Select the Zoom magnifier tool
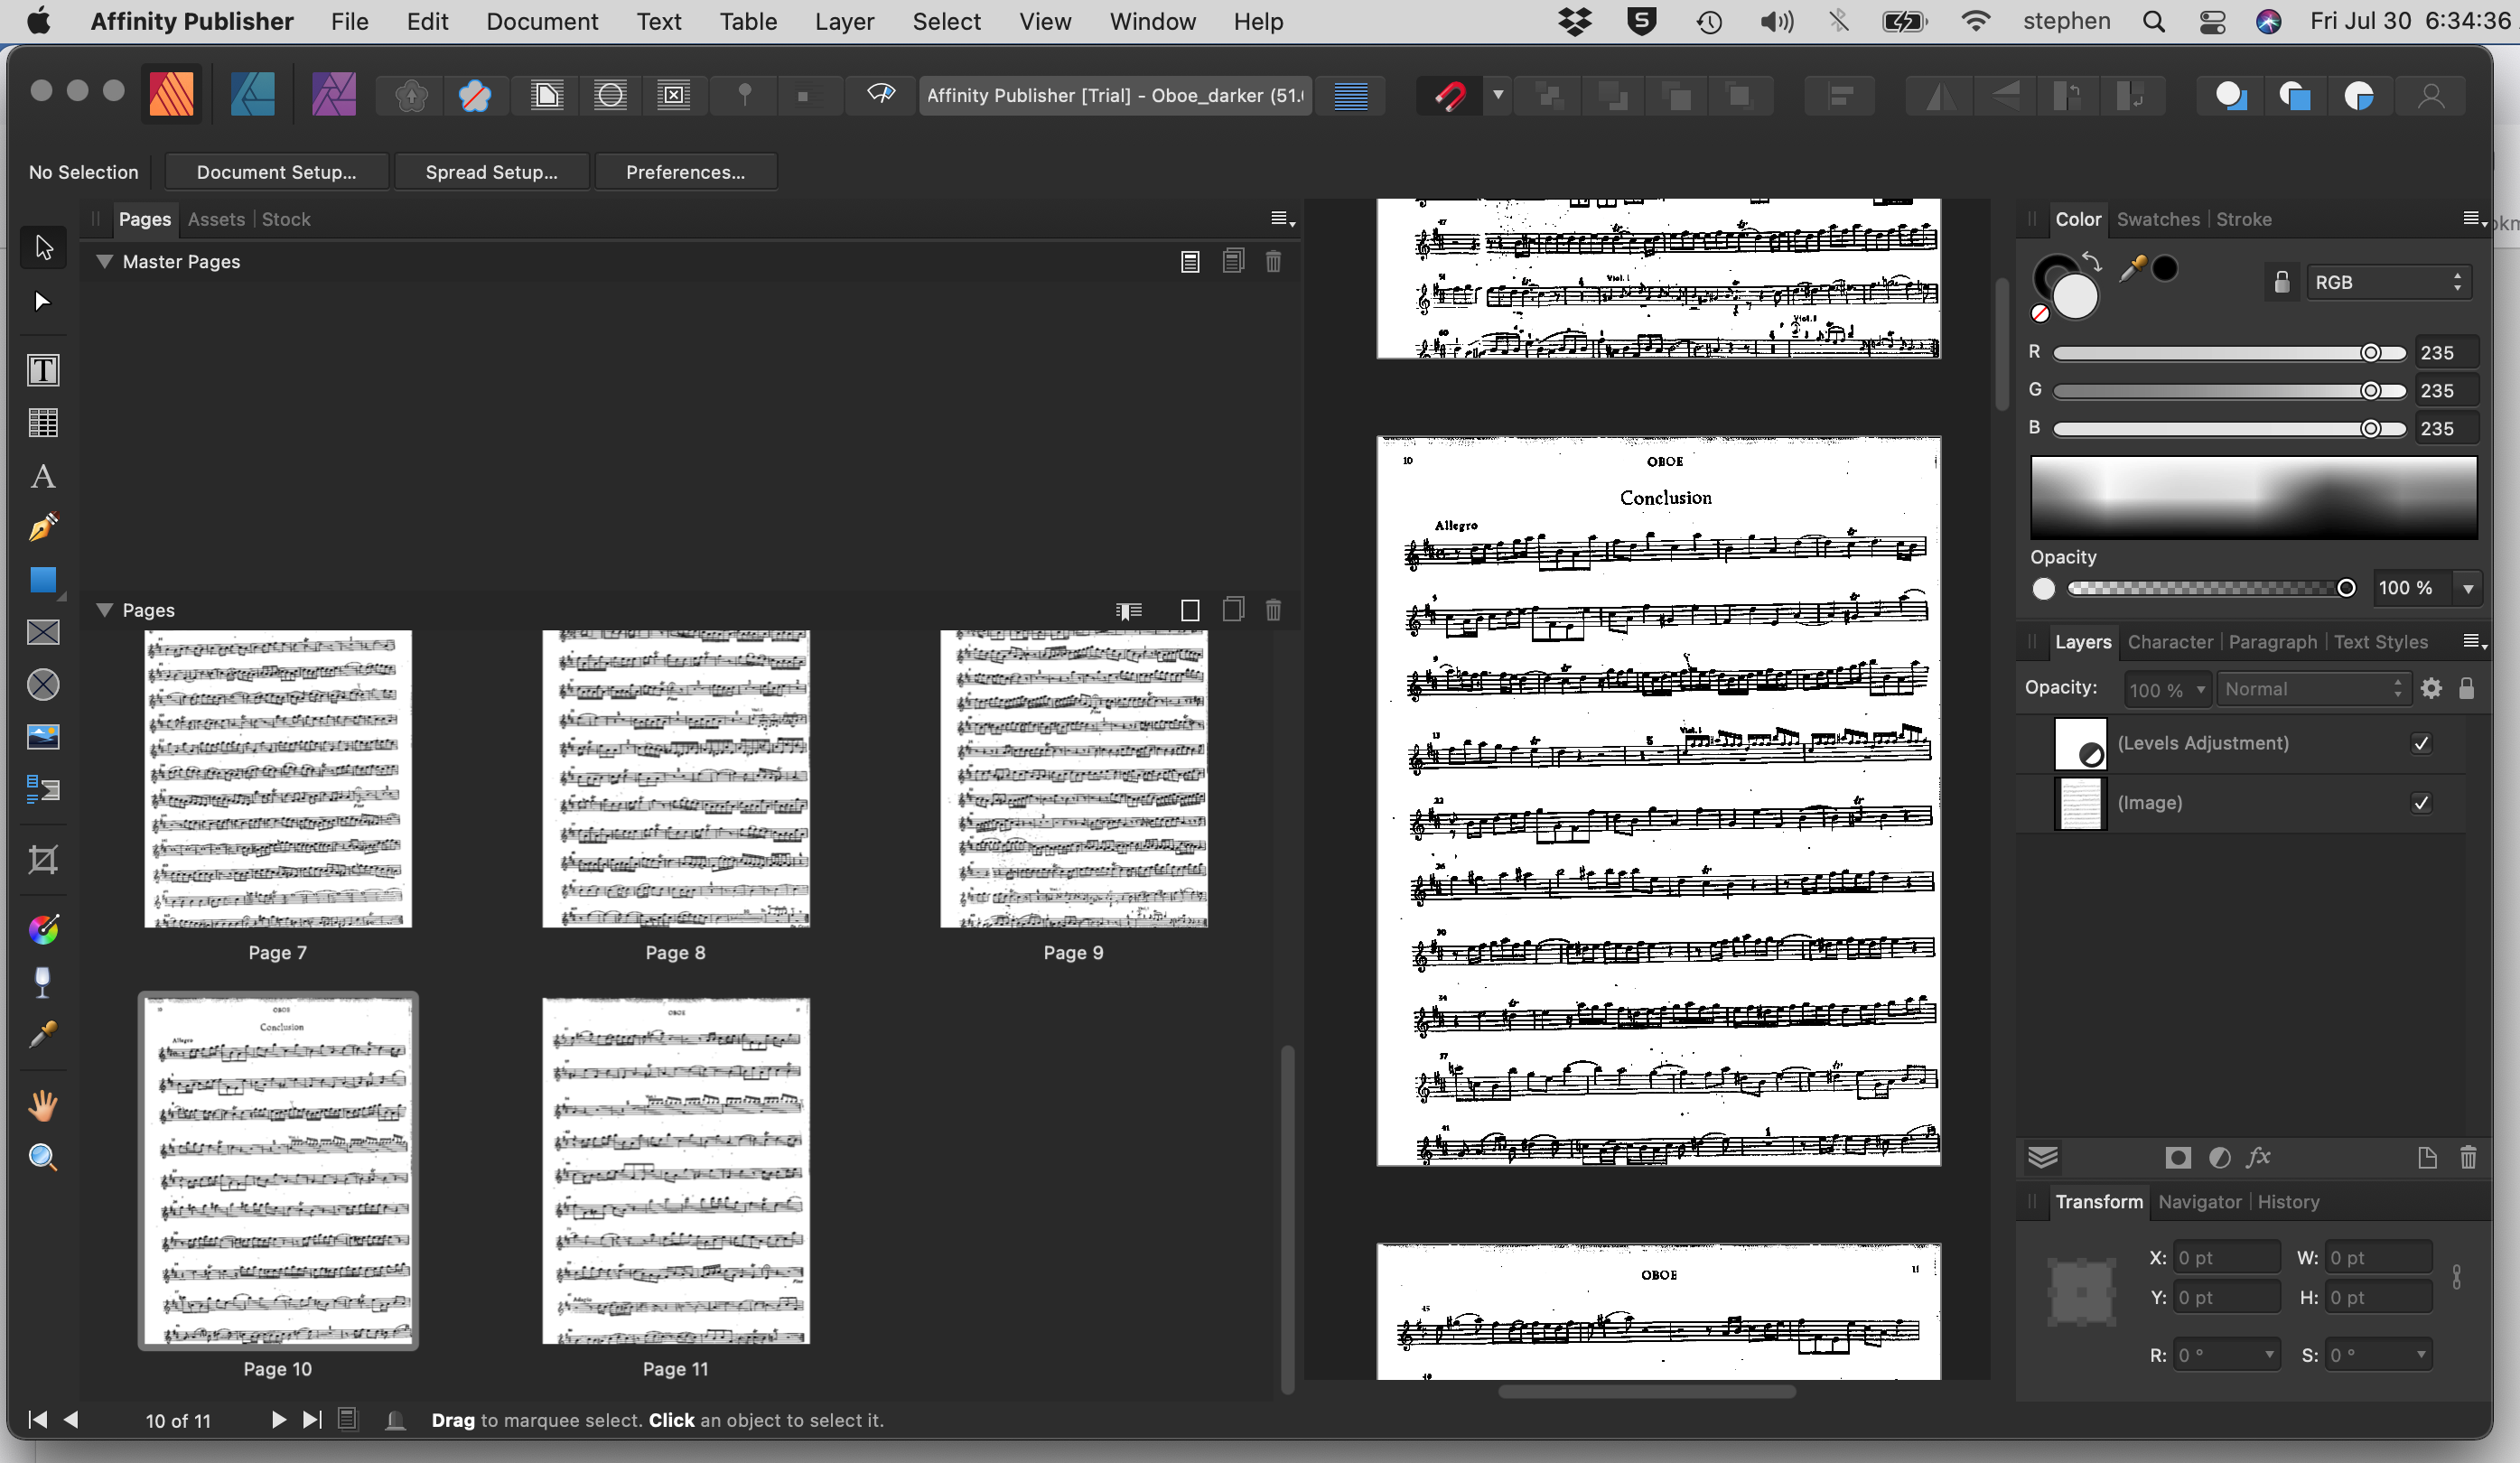This screenshot has height=1463, width=2520. click(43, 1158)
